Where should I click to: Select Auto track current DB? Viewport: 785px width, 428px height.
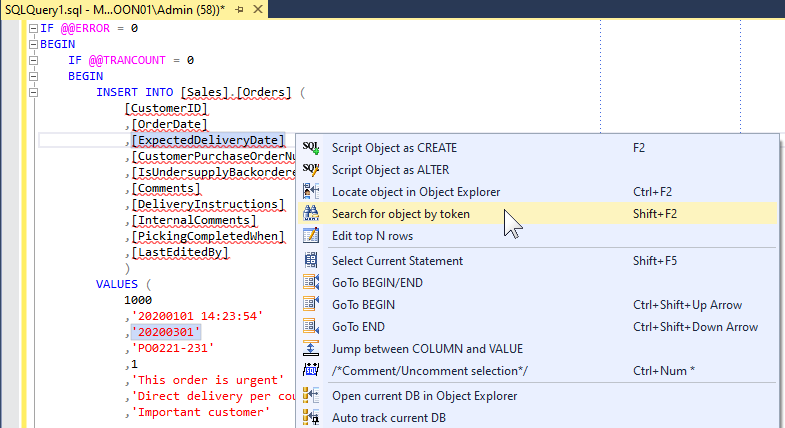[x=538, y=417]
